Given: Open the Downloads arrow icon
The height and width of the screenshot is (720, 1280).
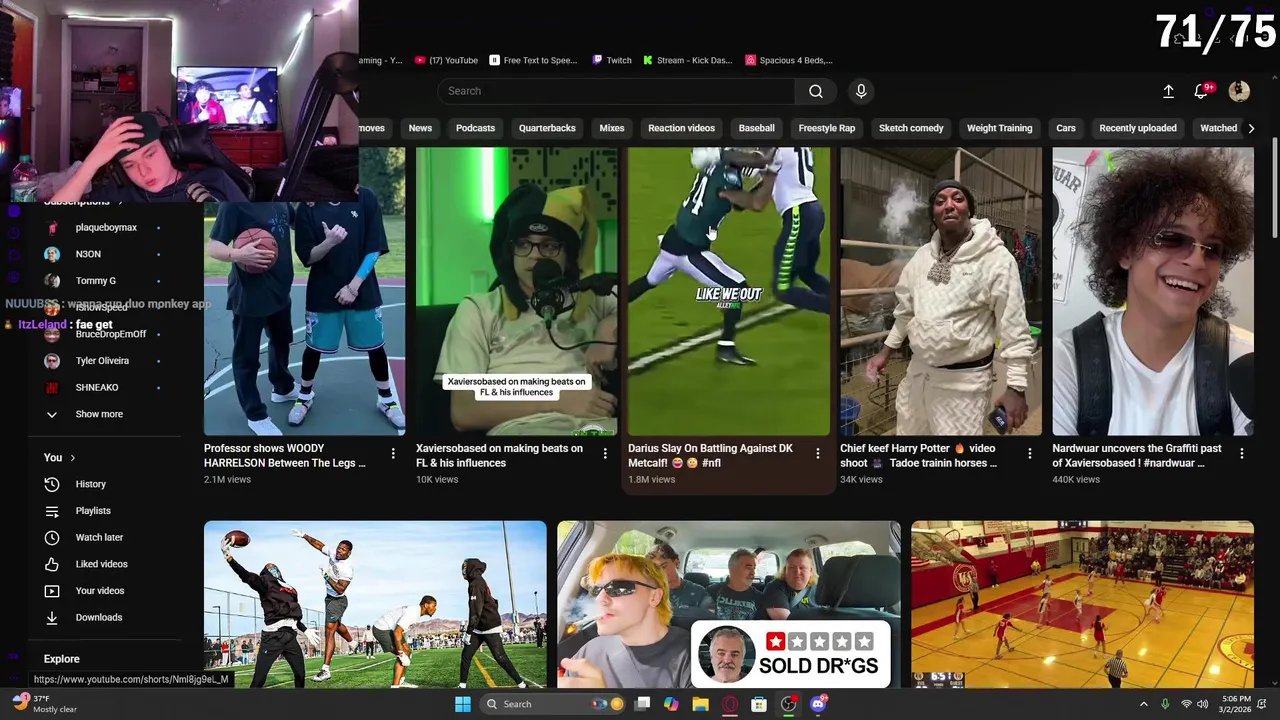Looking at the screenshot, I should coord(52,617).
